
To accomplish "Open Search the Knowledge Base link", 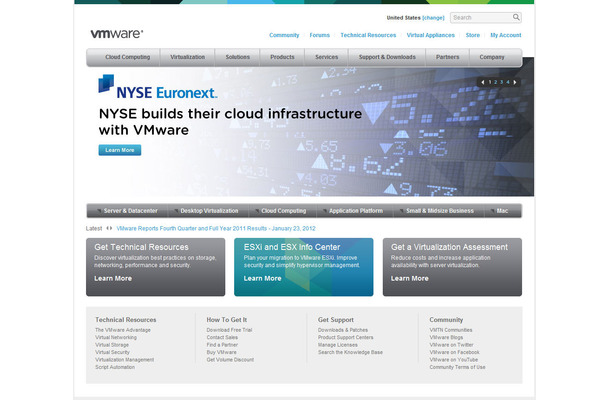I will coord(350,352).
